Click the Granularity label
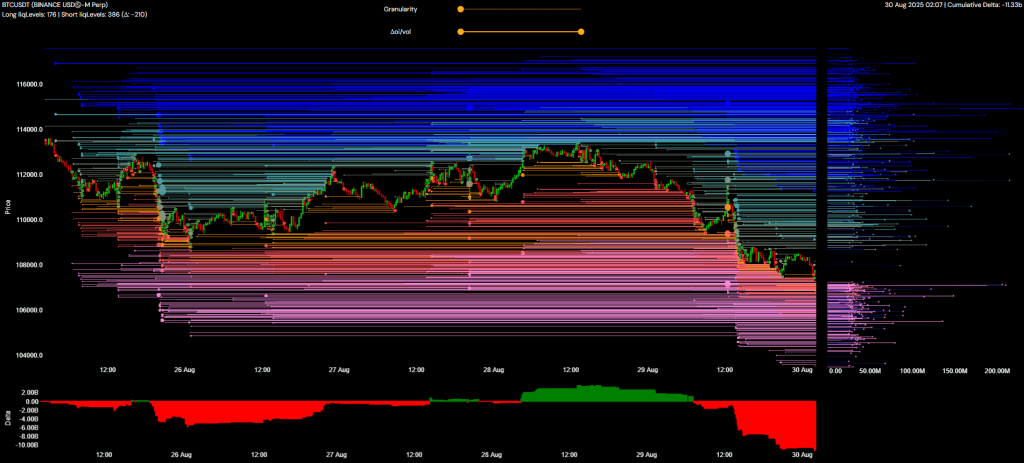 [x=400, y=9]
